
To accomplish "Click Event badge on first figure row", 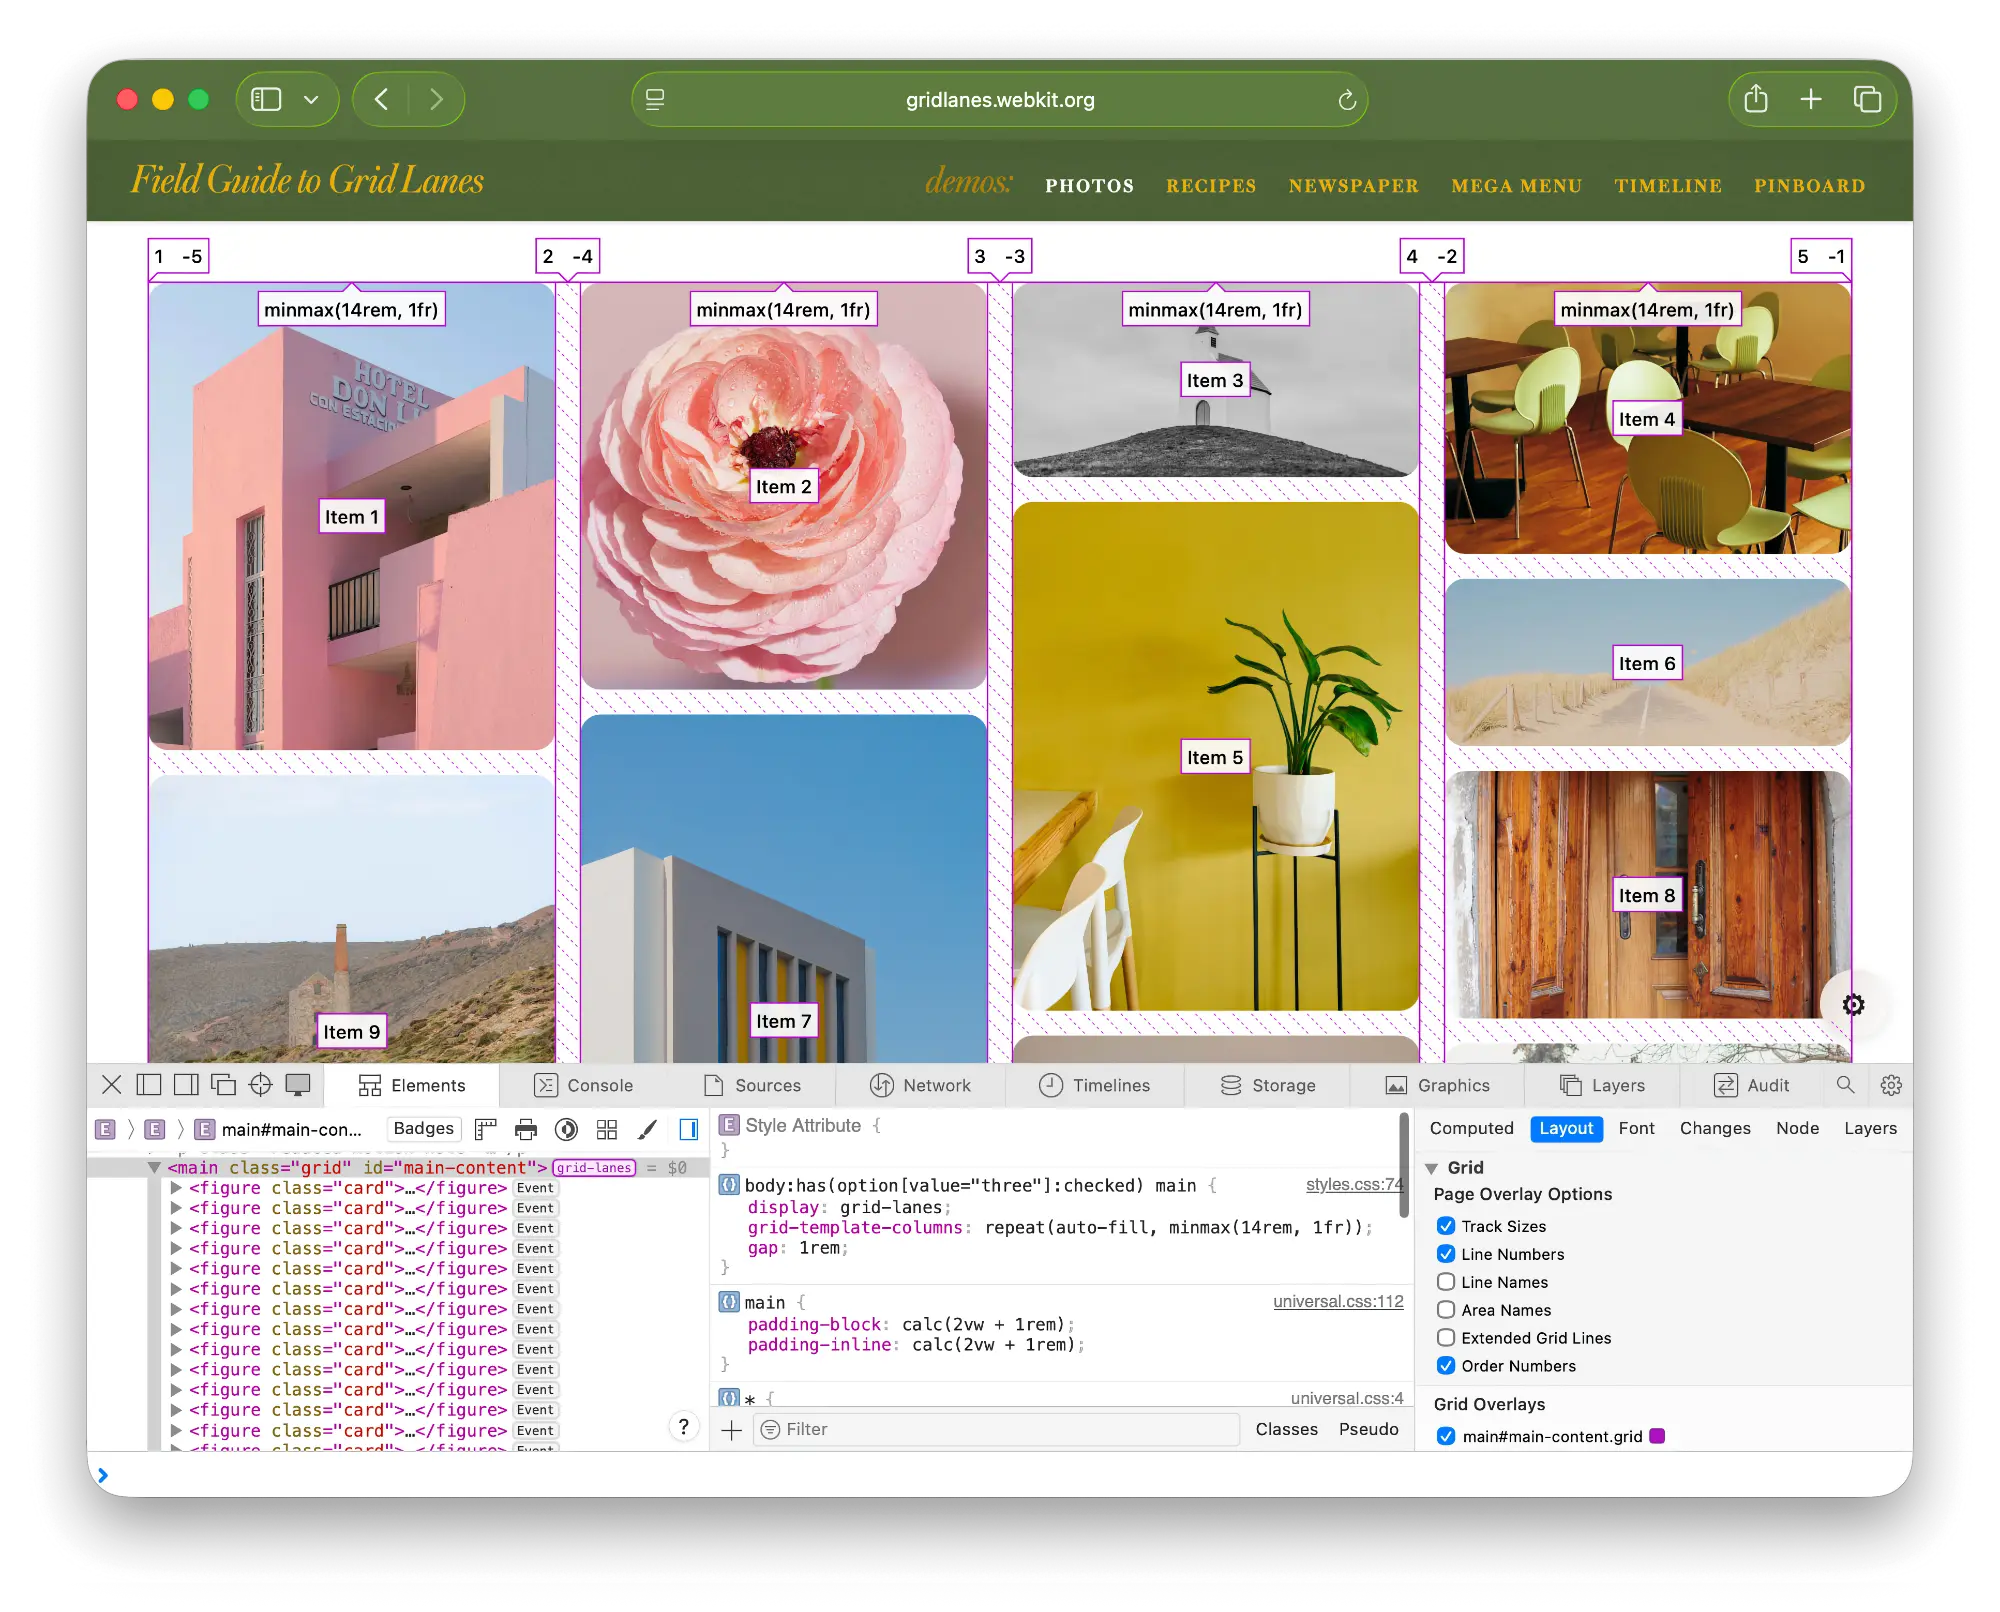I will click(535, 1188).
